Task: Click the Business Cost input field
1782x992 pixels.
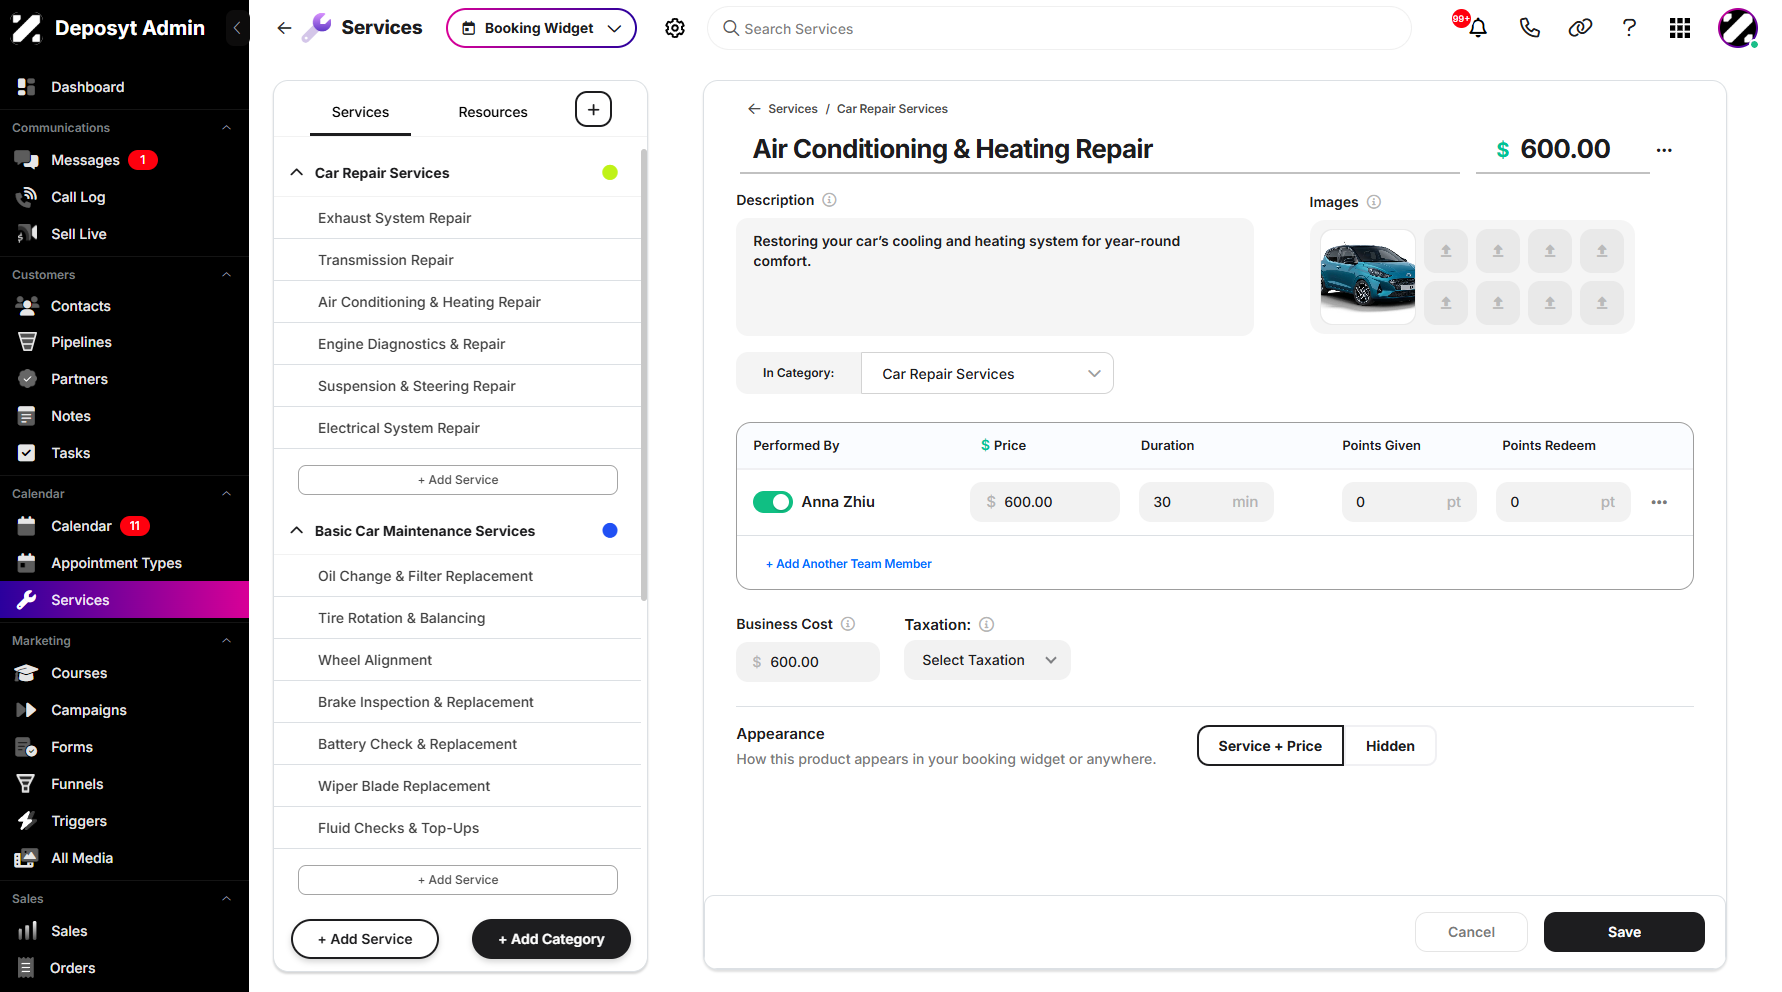Action: coord(808,662)
